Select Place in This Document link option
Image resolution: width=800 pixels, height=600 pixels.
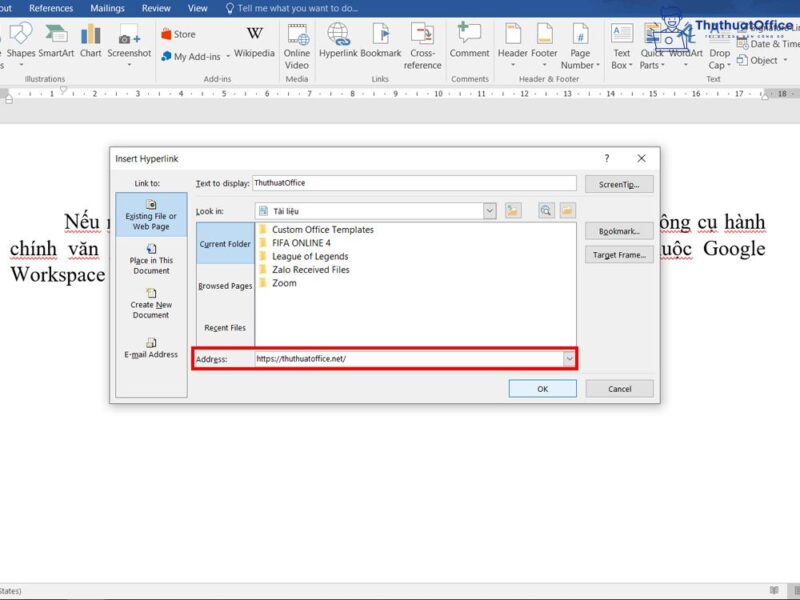pyautogui.click(x=151, y=262)
